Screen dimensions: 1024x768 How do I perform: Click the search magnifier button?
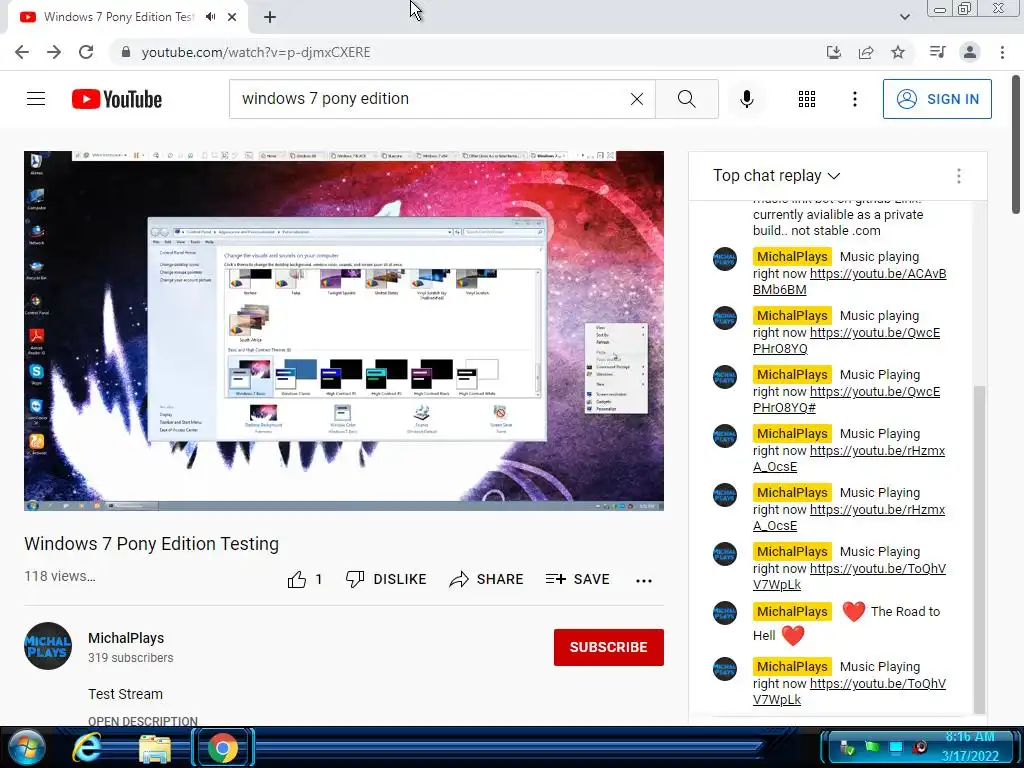point(686,99)
